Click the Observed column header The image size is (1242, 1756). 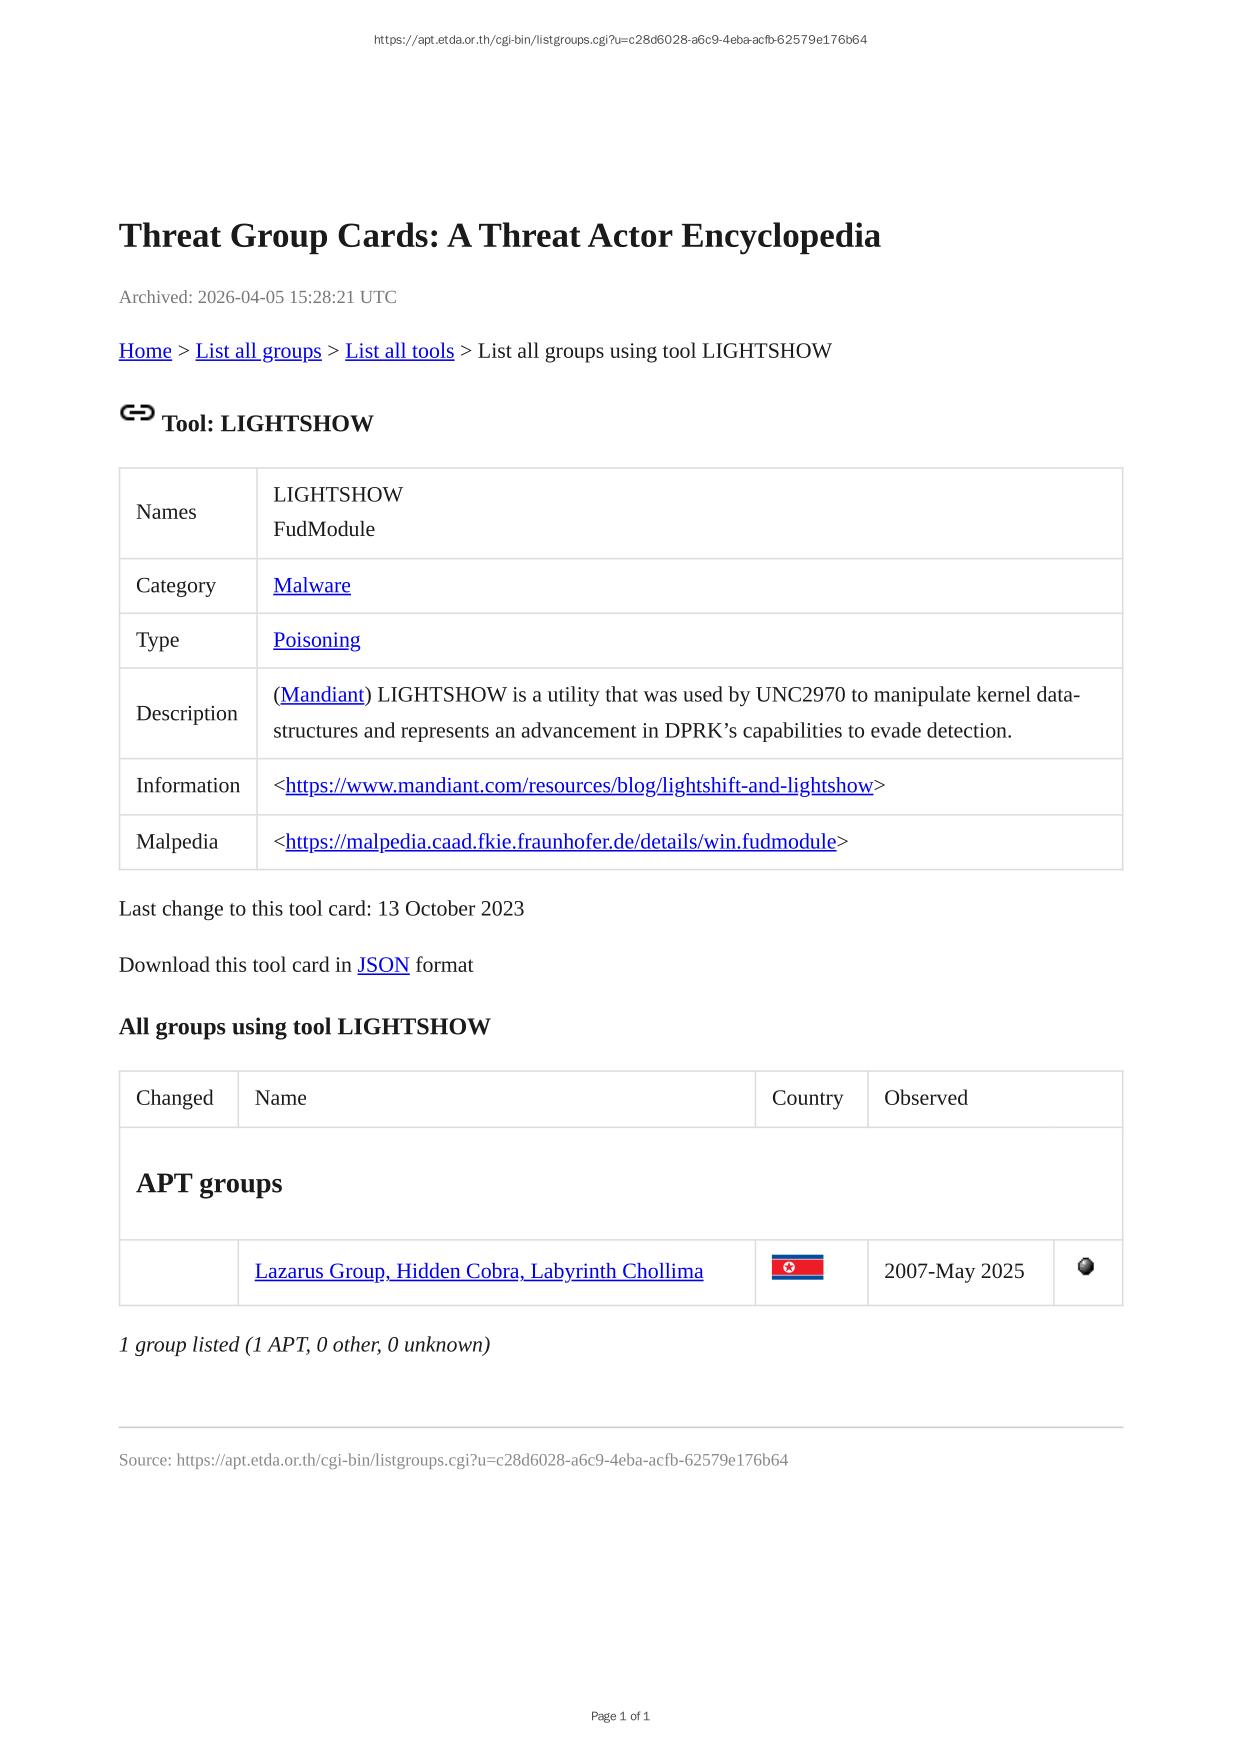coord(925,1098)
